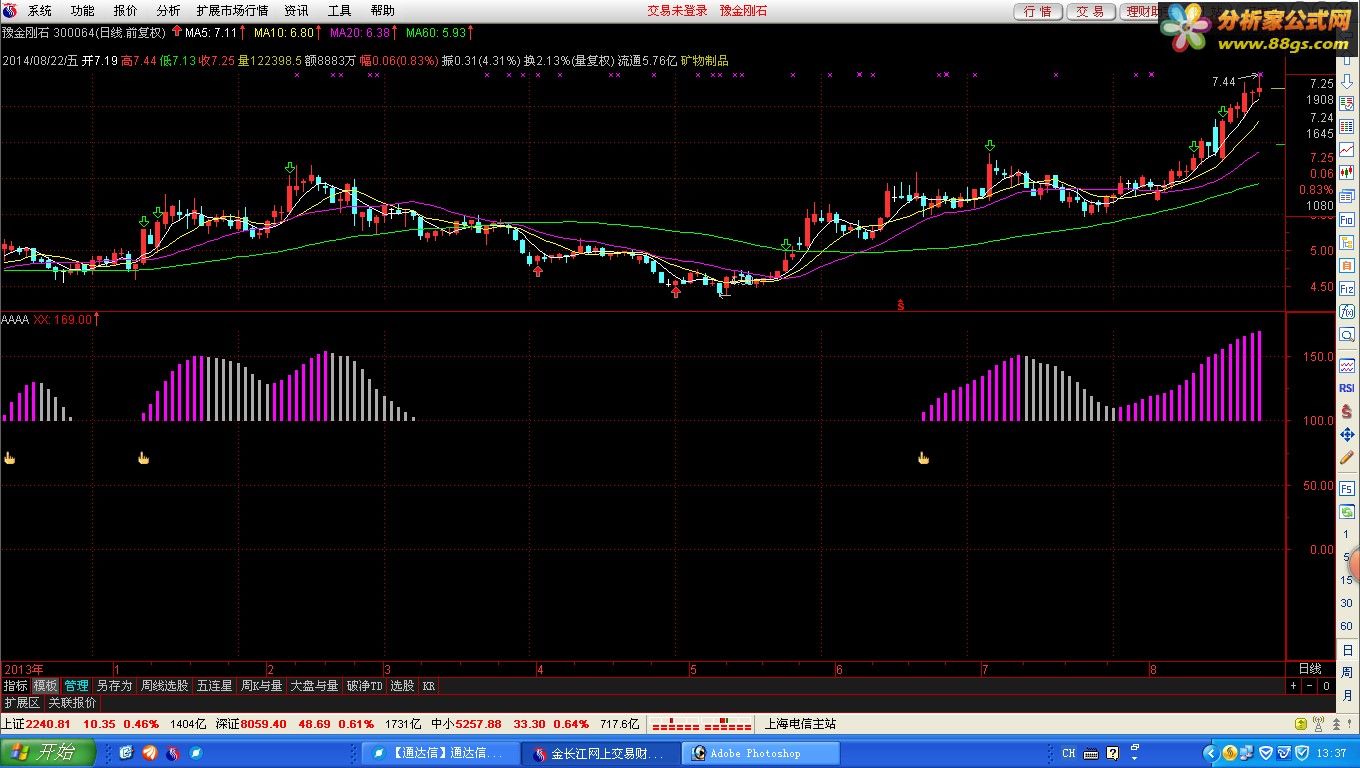
Task: Click the wavy indicator line icon in sidebar
Action: pos(1347,365)
